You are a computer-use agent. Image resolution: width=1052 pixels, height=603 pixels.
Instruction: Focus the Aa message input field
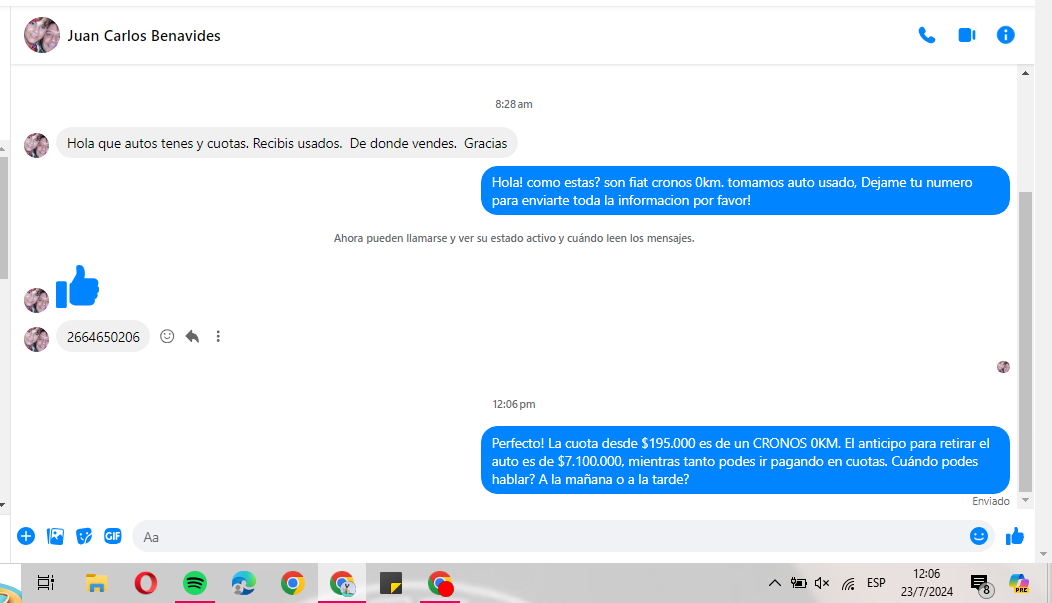click(549, 537)
